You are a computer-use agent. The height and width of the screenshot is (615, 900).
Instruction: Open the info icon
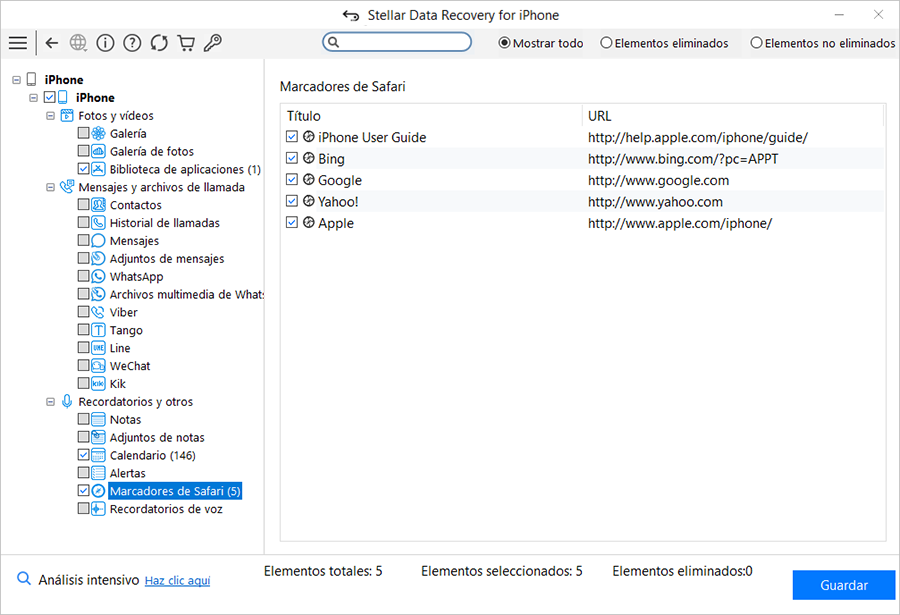pyautogui.click(x=105, y=43)
